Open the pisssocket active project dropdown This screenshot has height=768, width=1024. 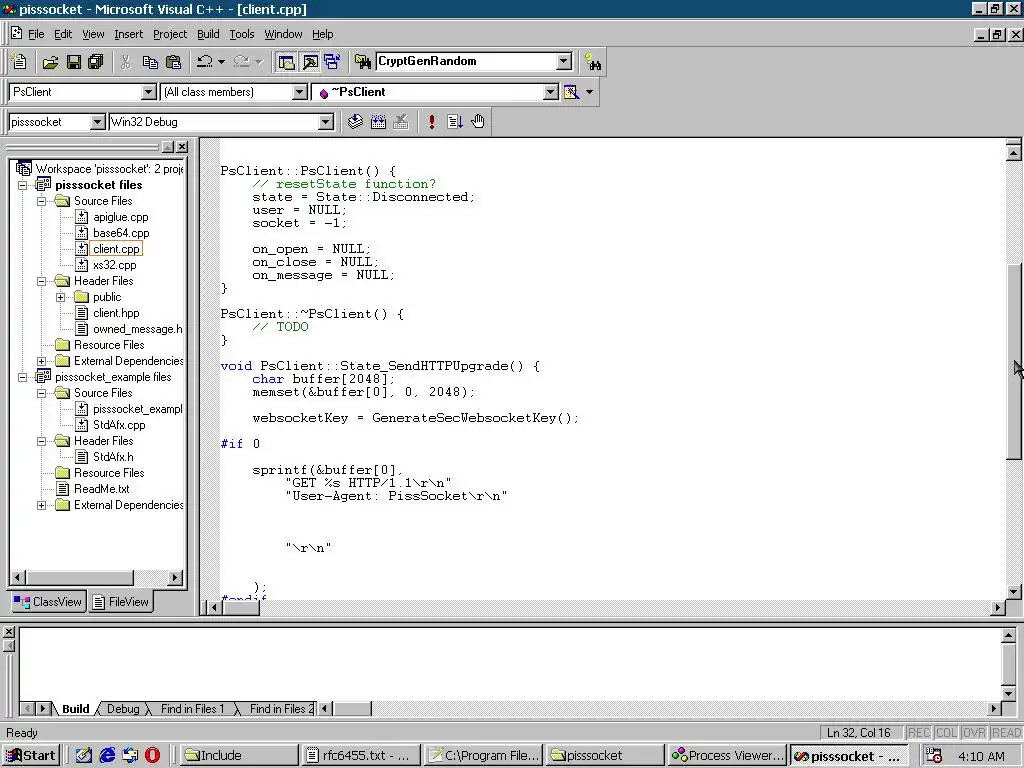(97, 122)
